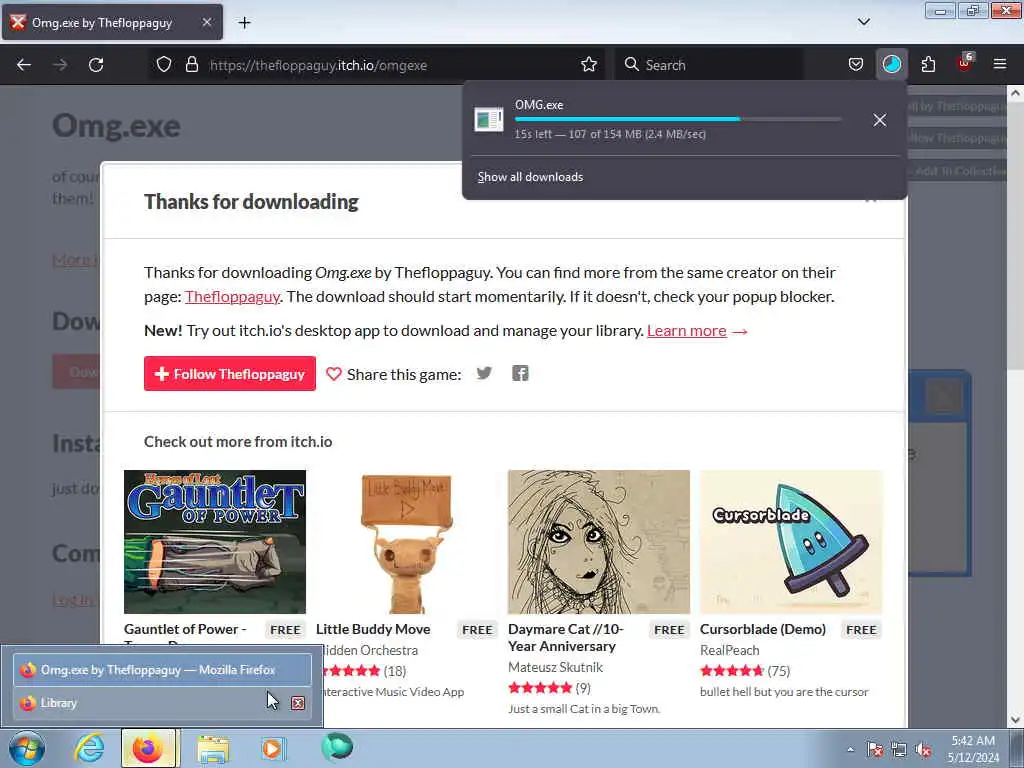
Task: Click the muted volume tray icon
Action: tap(923, 750)
